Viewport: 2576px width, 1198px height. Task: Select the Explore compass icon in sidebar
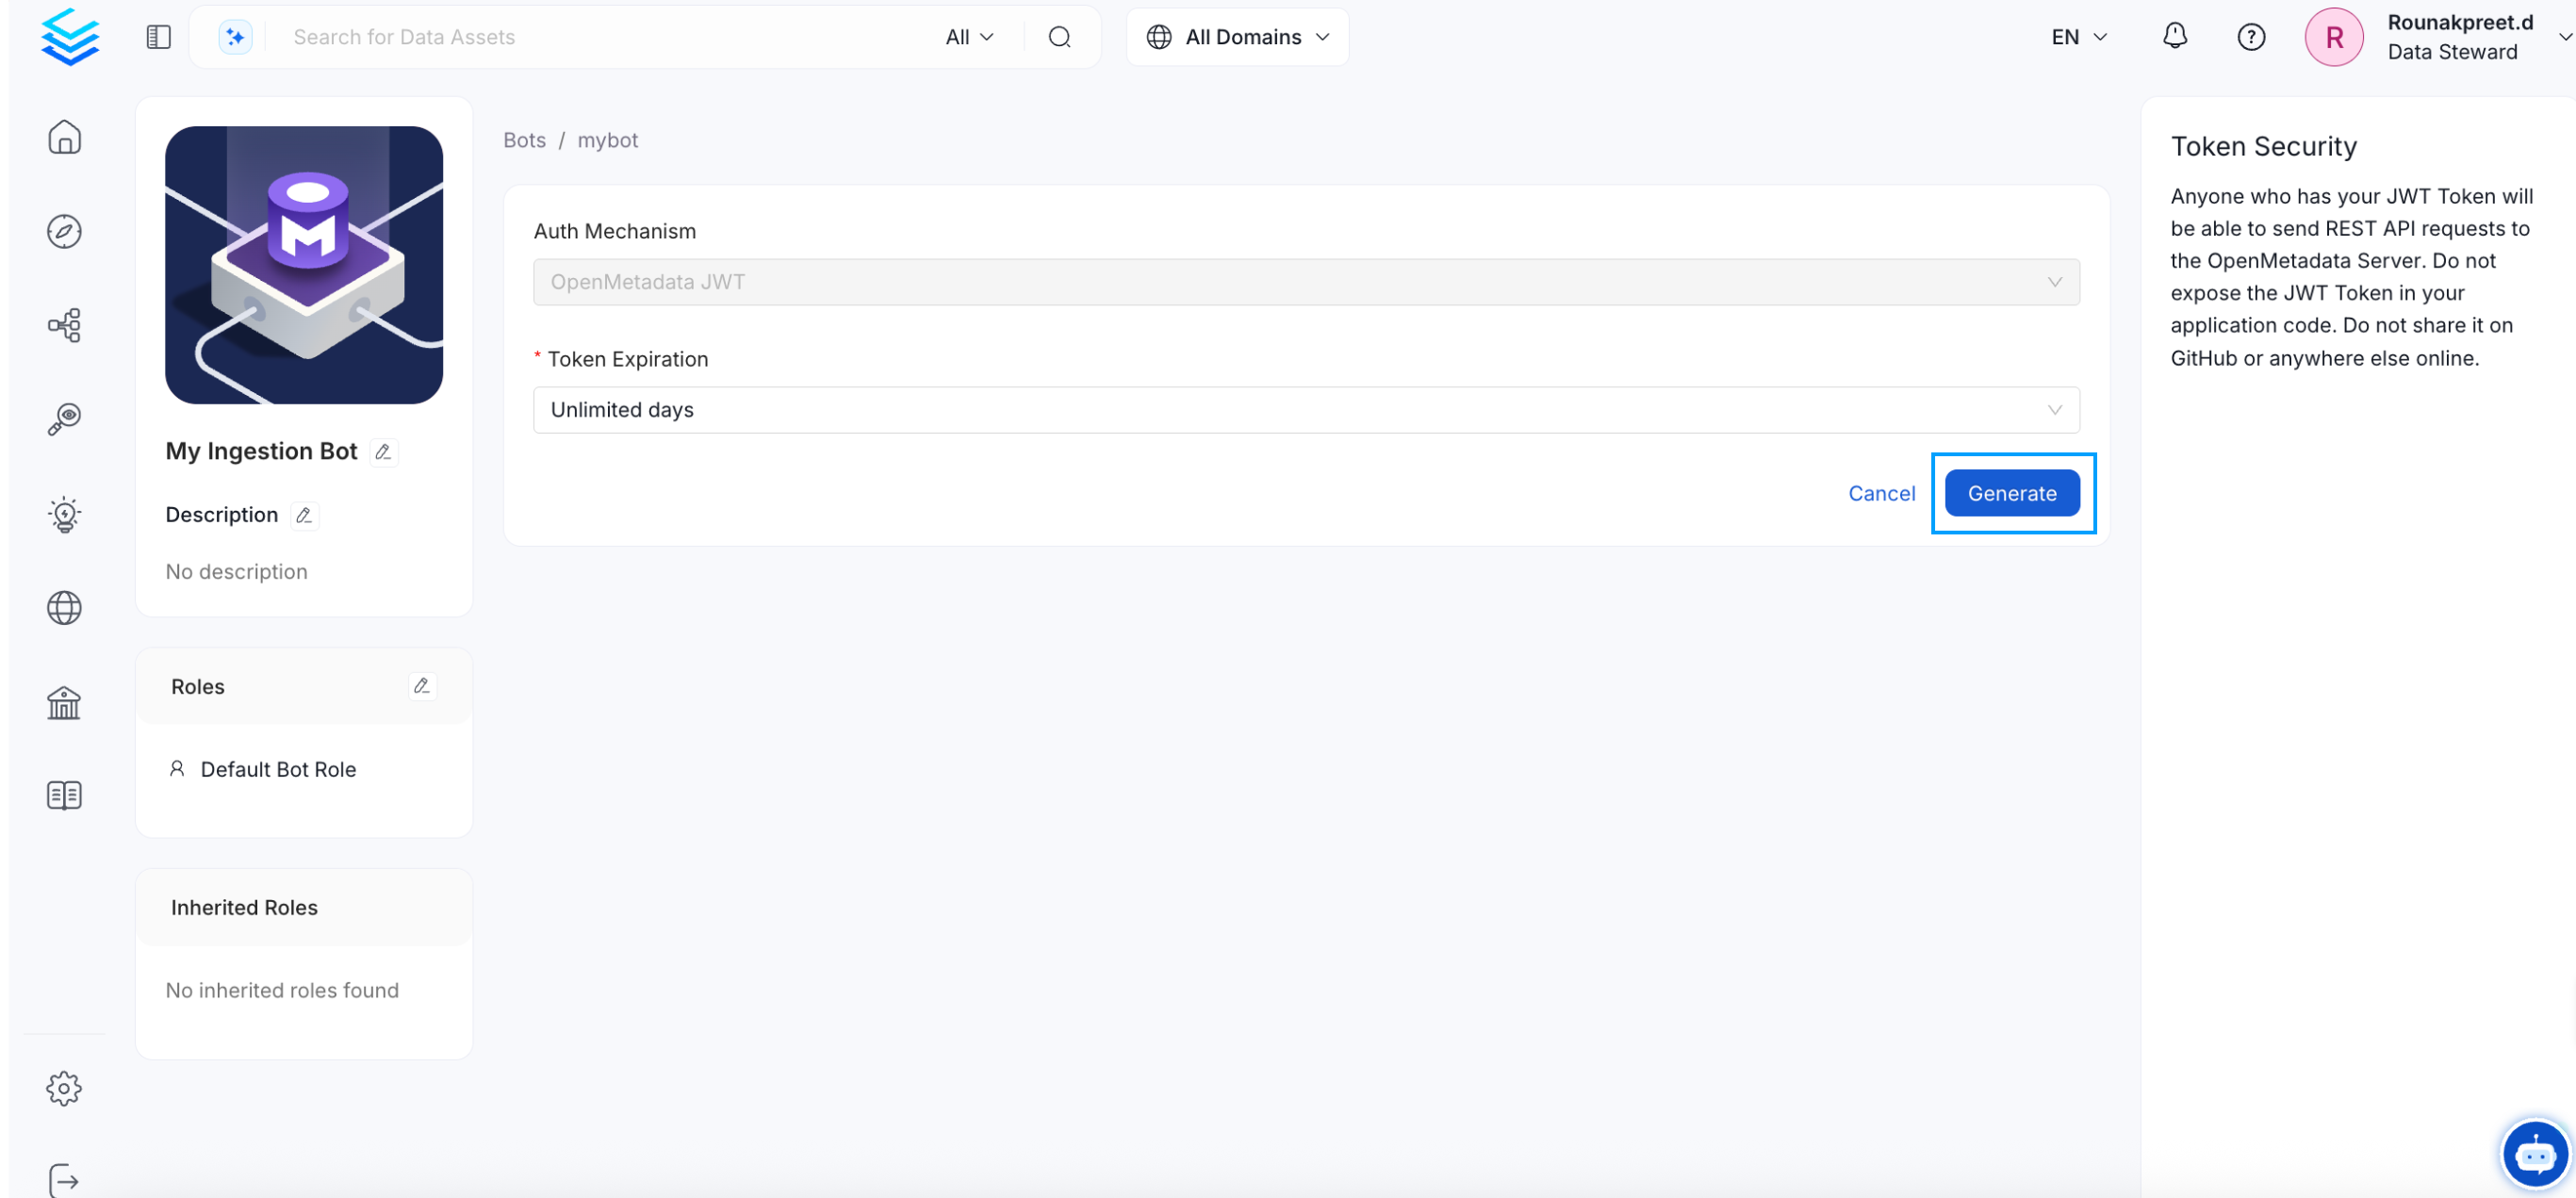point(64,231)
